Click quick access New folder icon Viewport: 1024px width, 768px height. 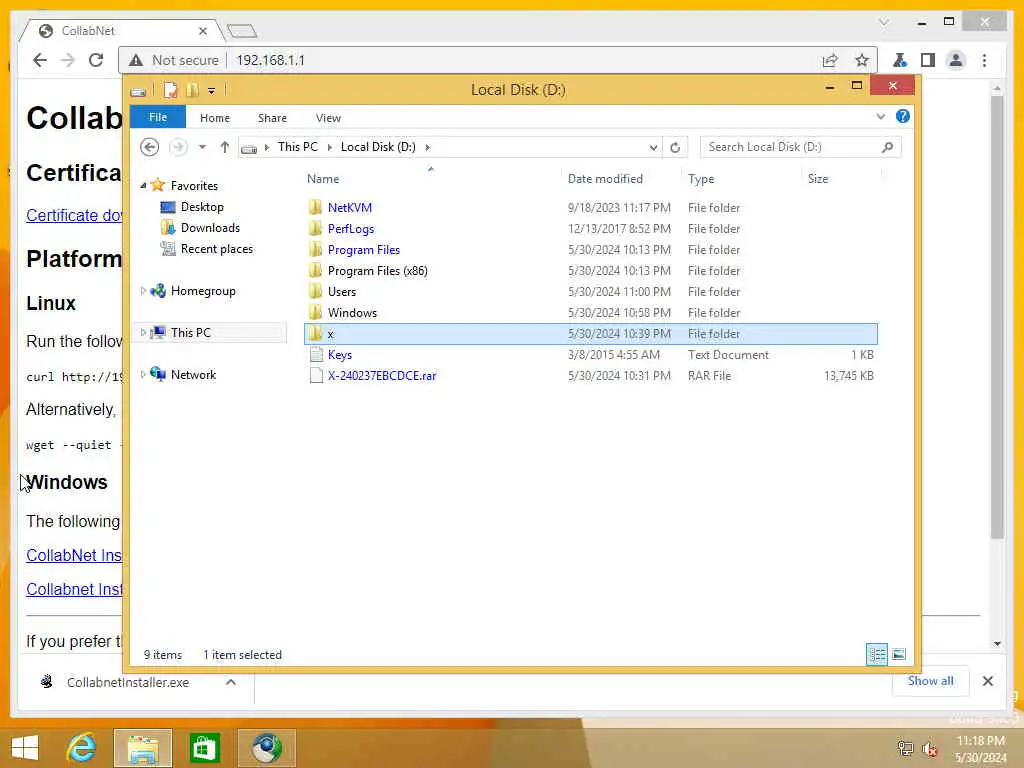[x=192, y=90]
